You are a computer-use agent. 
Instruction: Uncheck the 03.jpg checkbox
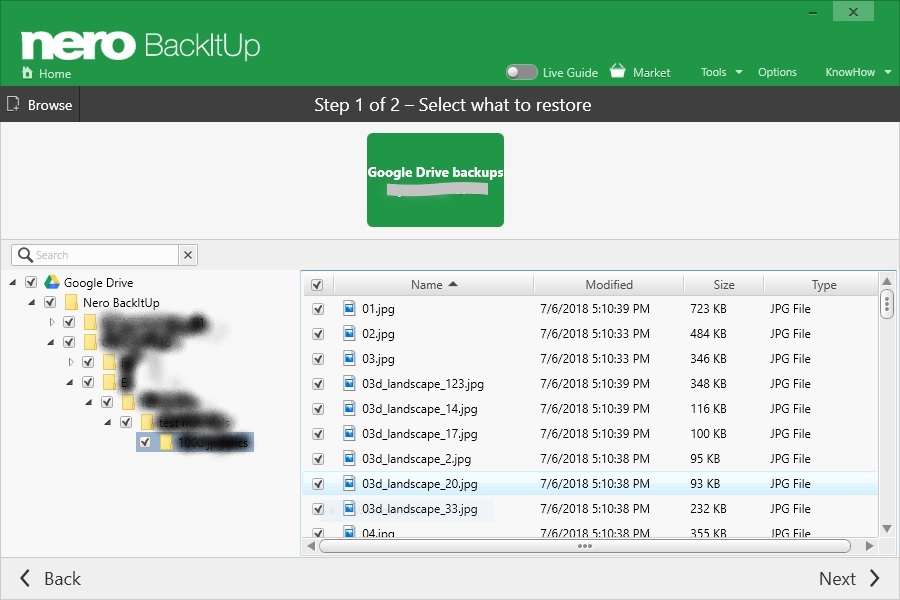pos(318,359)
